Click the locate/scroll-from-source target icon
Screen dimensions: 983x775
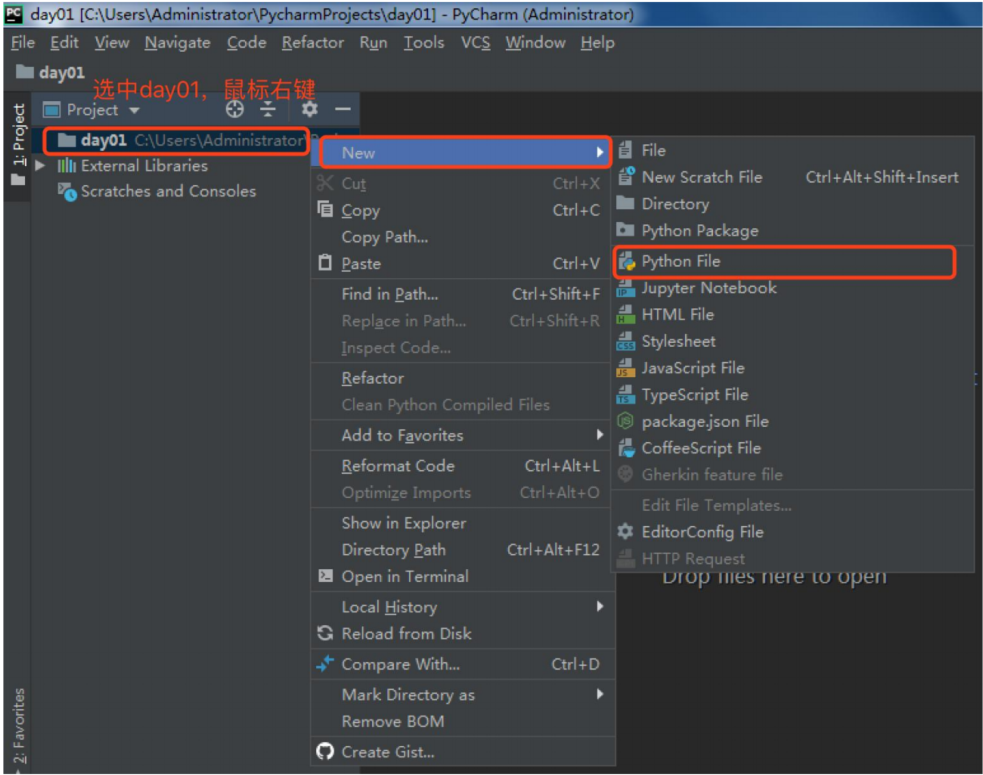pos(234,109)
